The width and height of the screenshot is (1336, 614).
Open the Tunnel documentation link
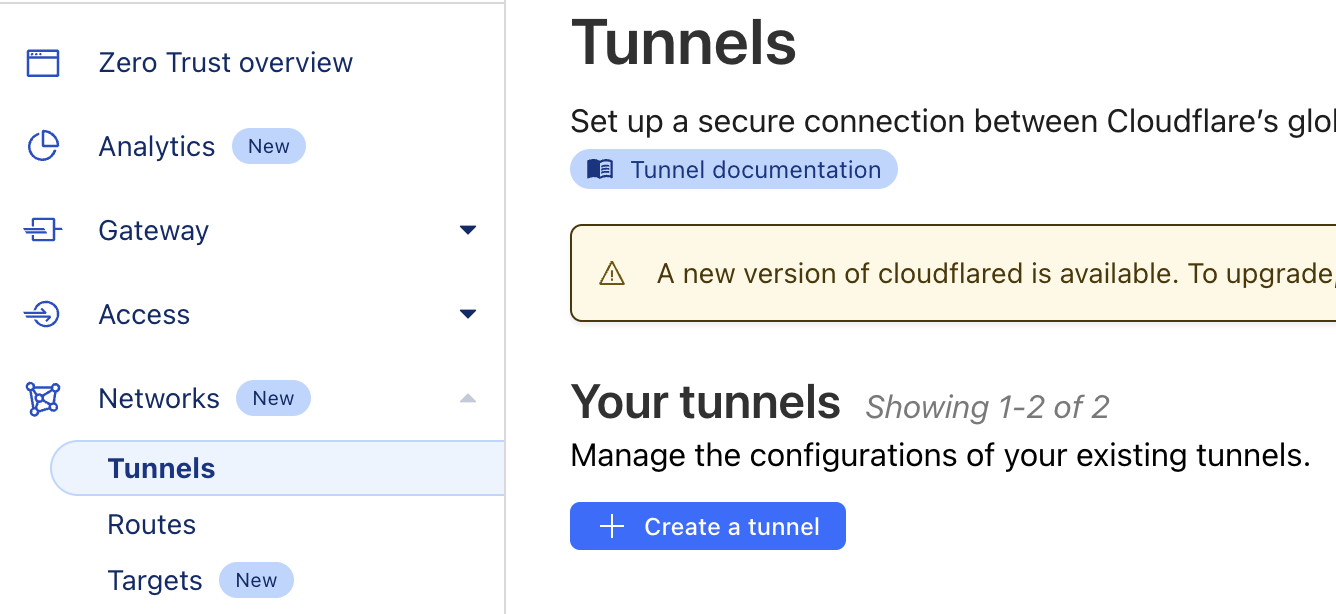[x=734, y=169]
